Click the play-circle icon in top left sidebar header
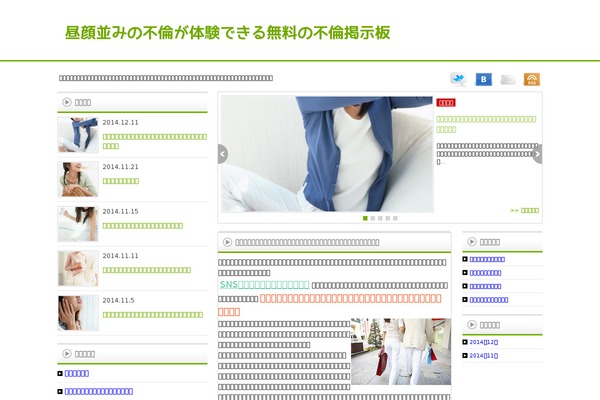The image size is (600, 400). (67, 102)
